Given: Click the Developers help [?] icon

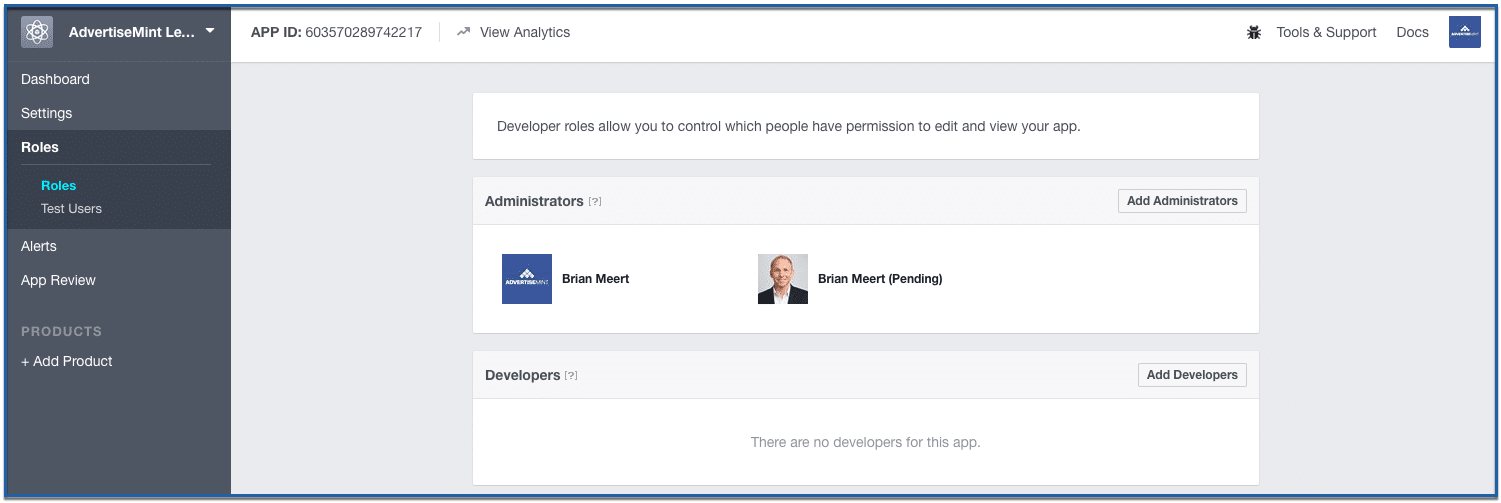Looking at the screenshot, I should tap(571, 376).
